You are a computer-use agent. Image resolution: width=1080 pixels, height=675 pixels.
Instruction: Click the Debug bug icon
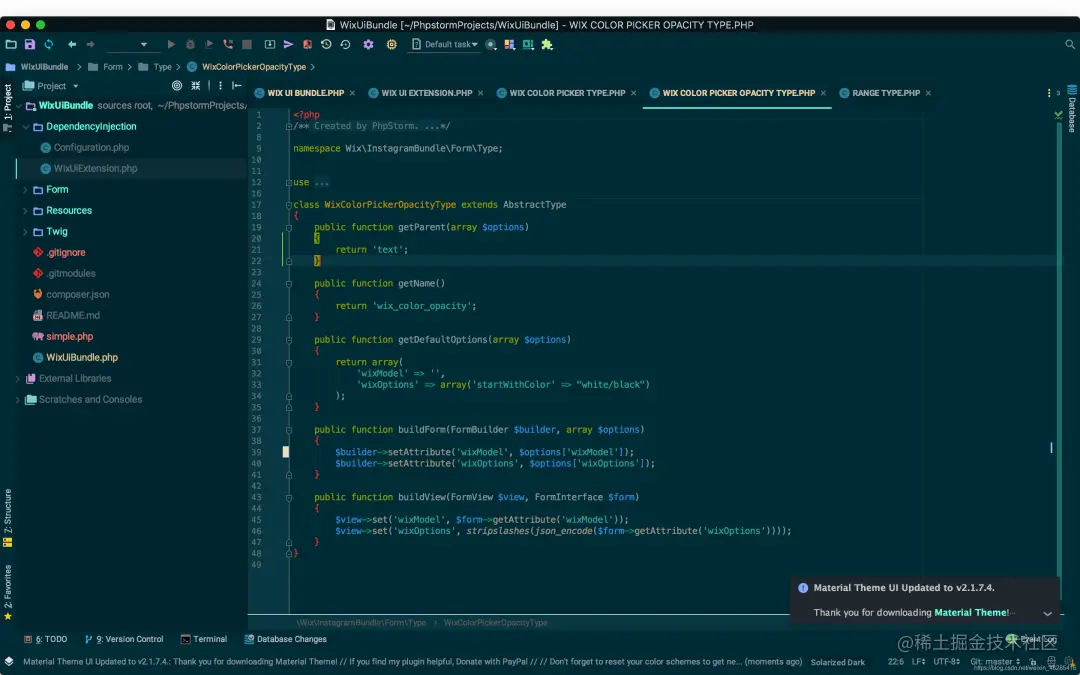point(191,44)
